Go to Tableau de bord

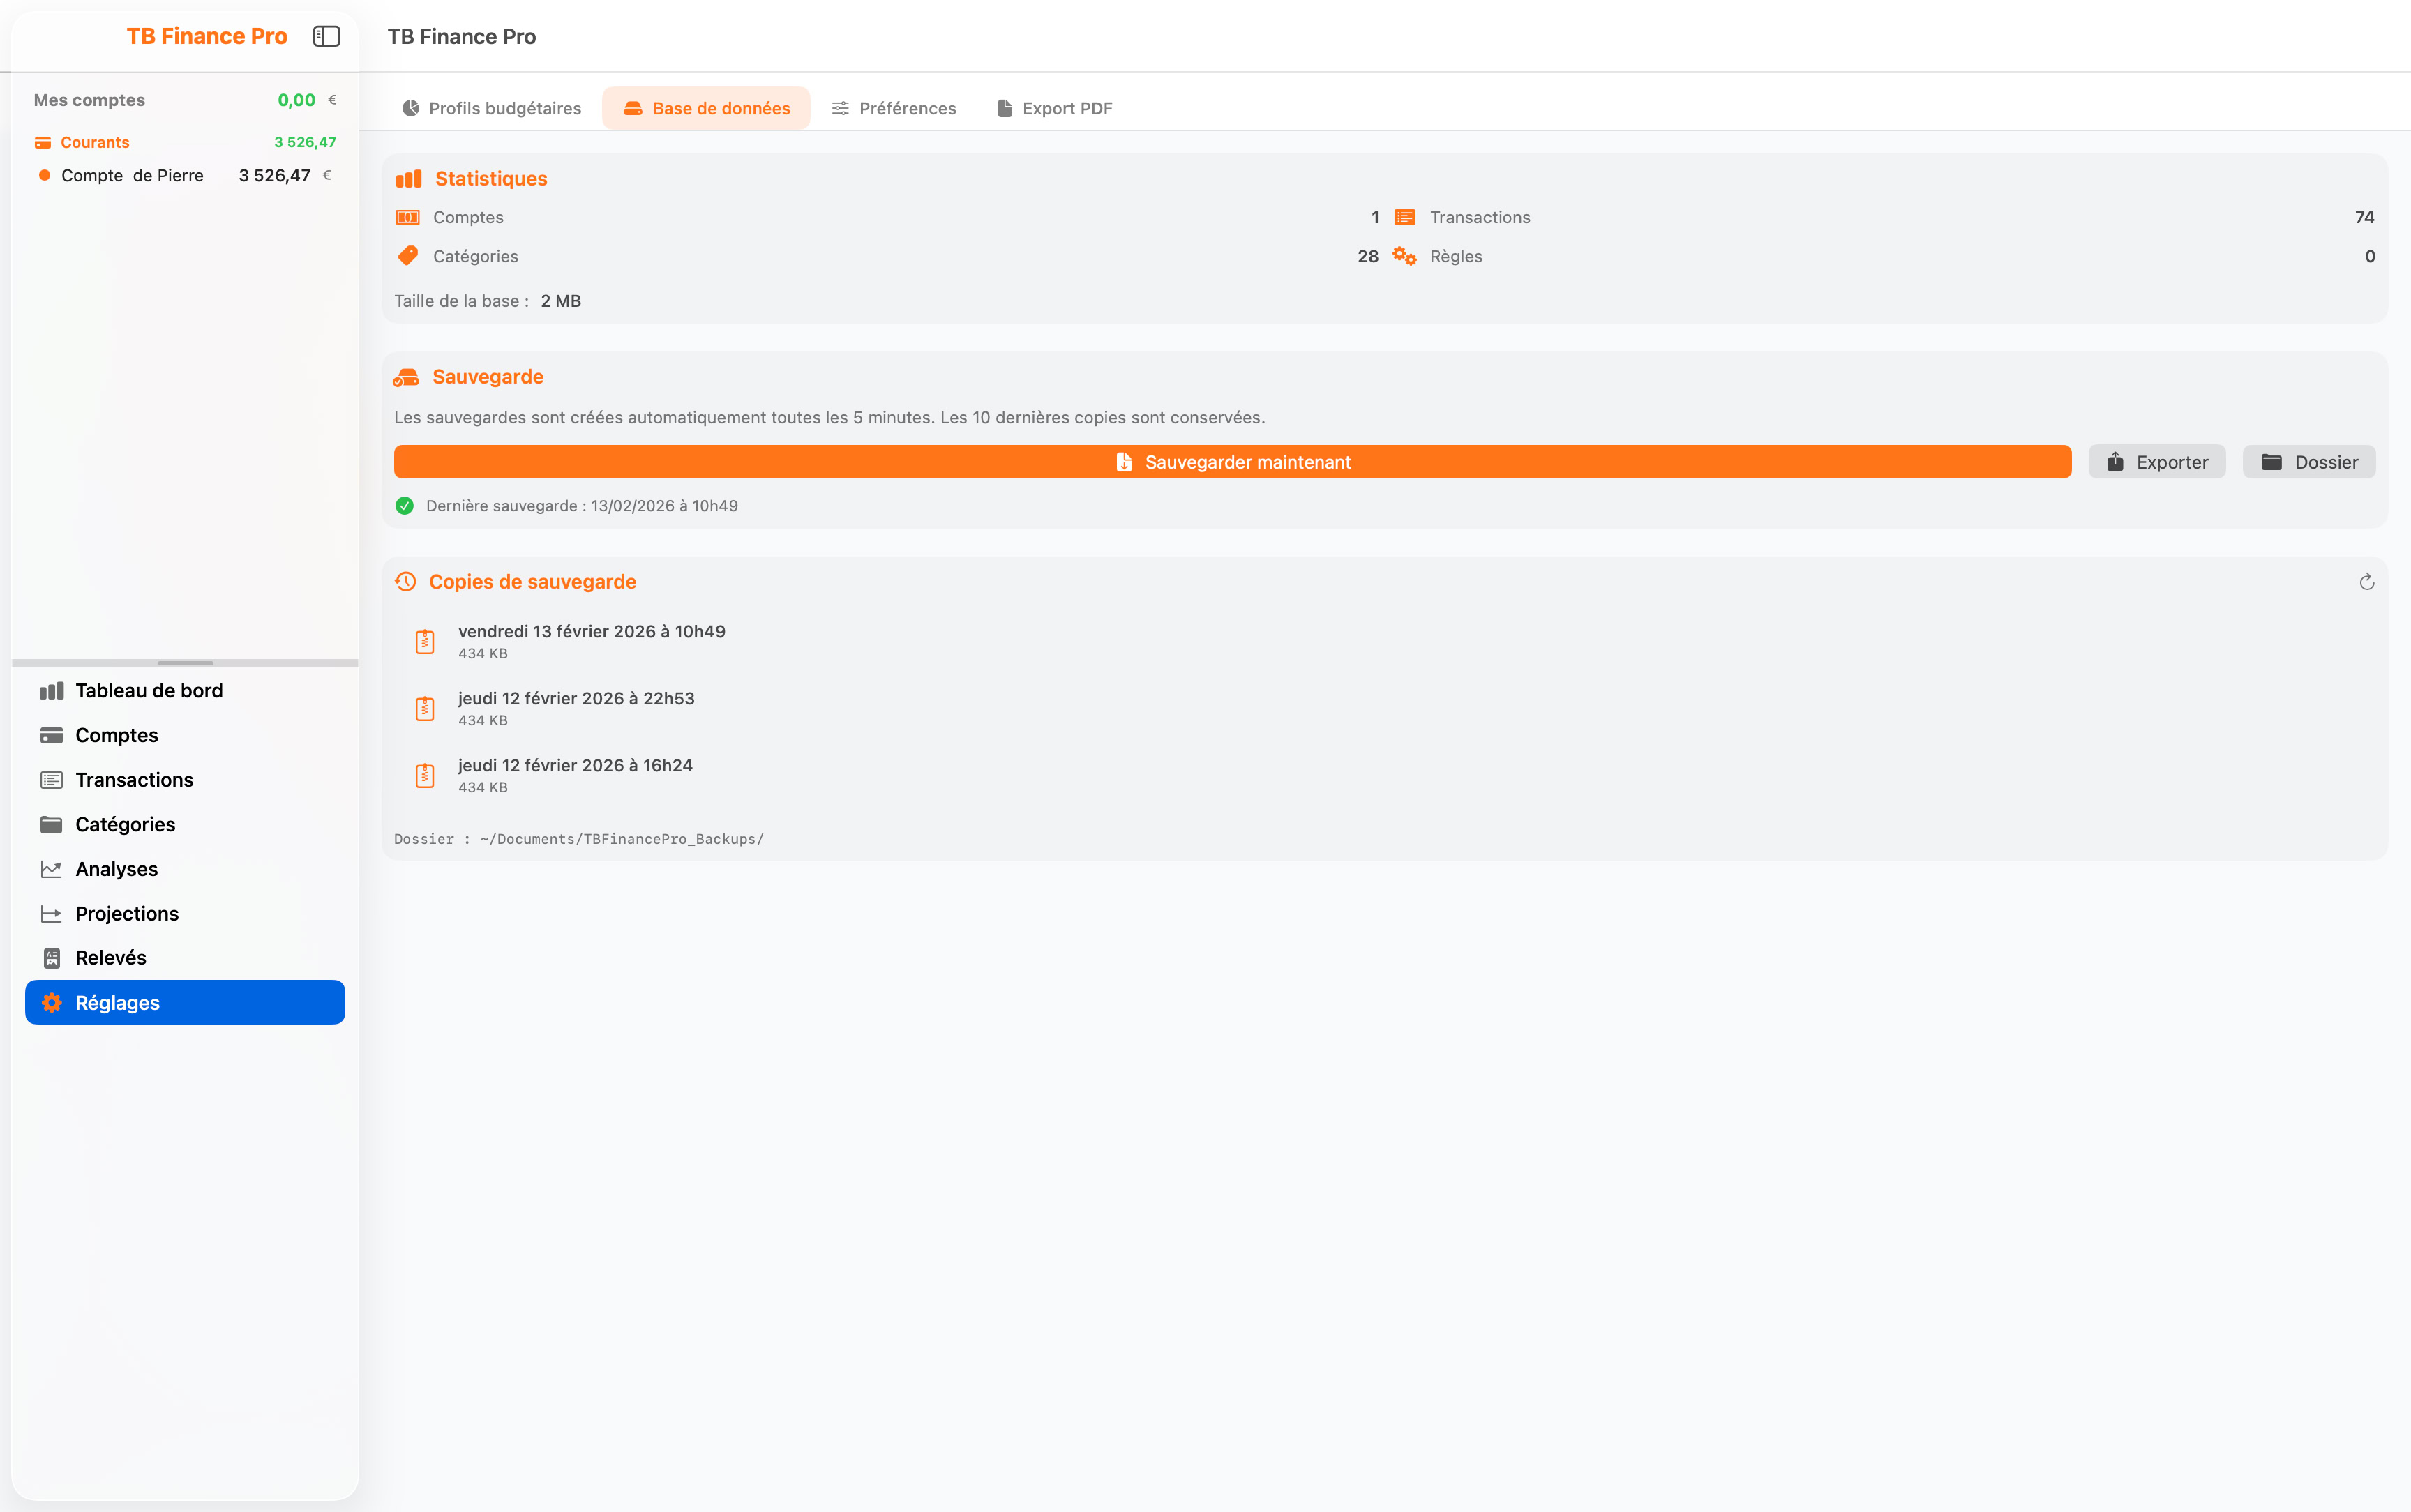tap(148, 691)
